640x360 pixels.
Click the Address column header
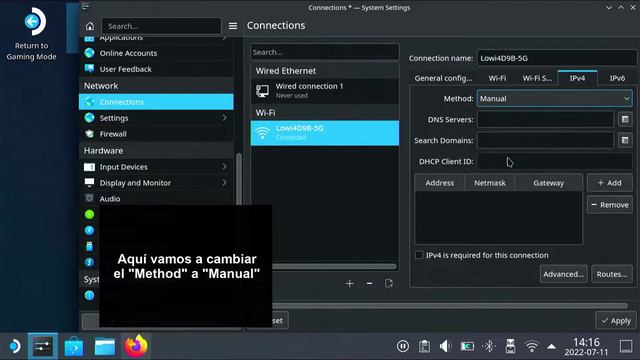click(x=440, y=183)
